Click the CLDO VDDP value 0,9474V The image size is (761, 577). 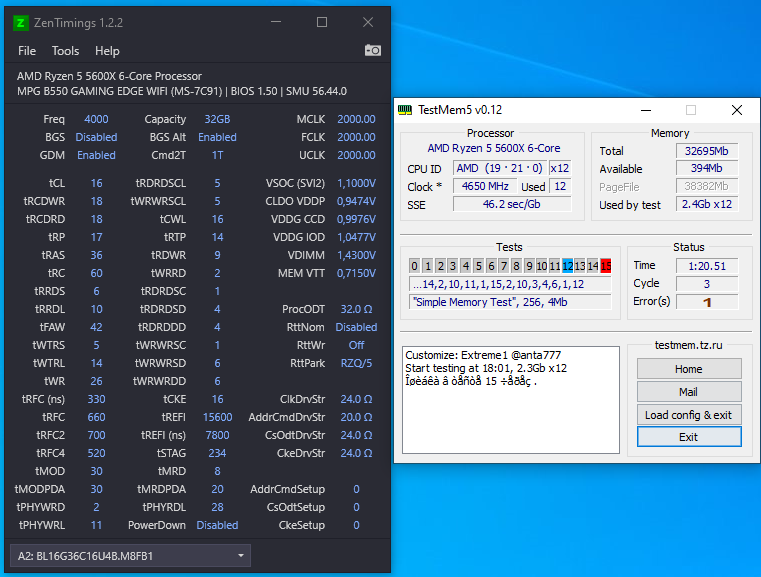coord(356,201)
